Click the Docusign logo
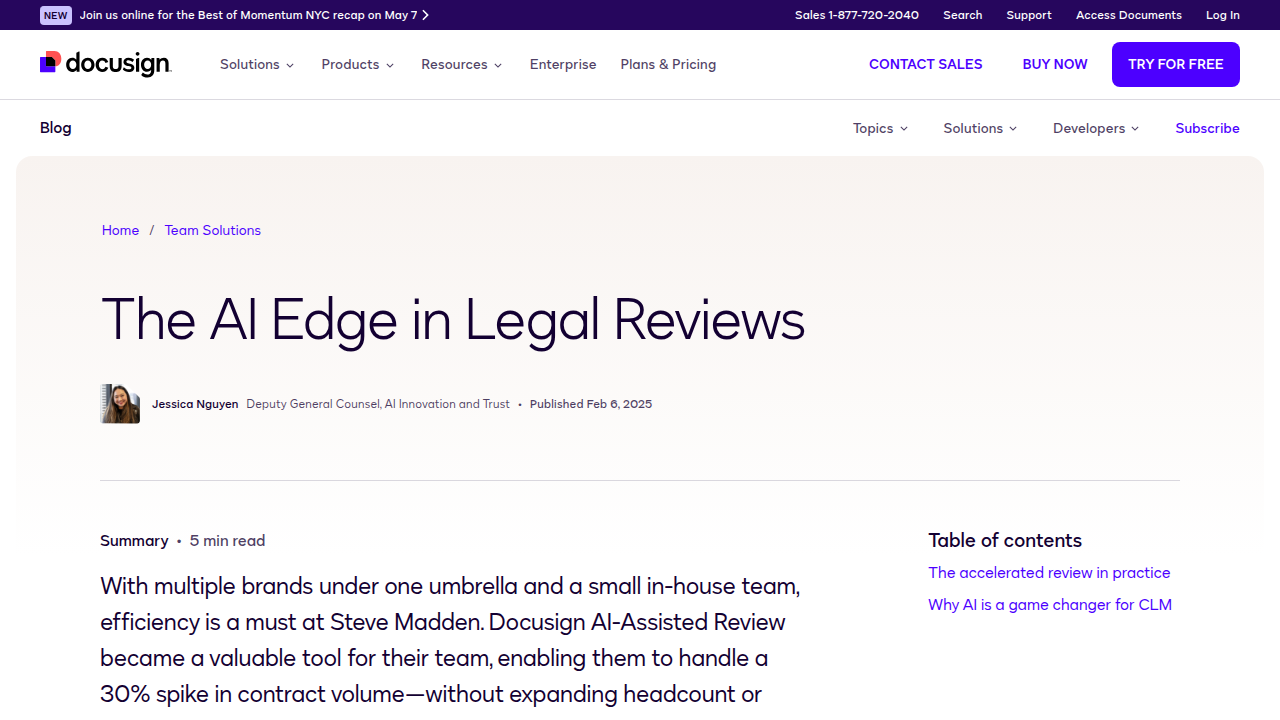The height and width of the screenshot is (720, 1280). click(x=105, y=64)
